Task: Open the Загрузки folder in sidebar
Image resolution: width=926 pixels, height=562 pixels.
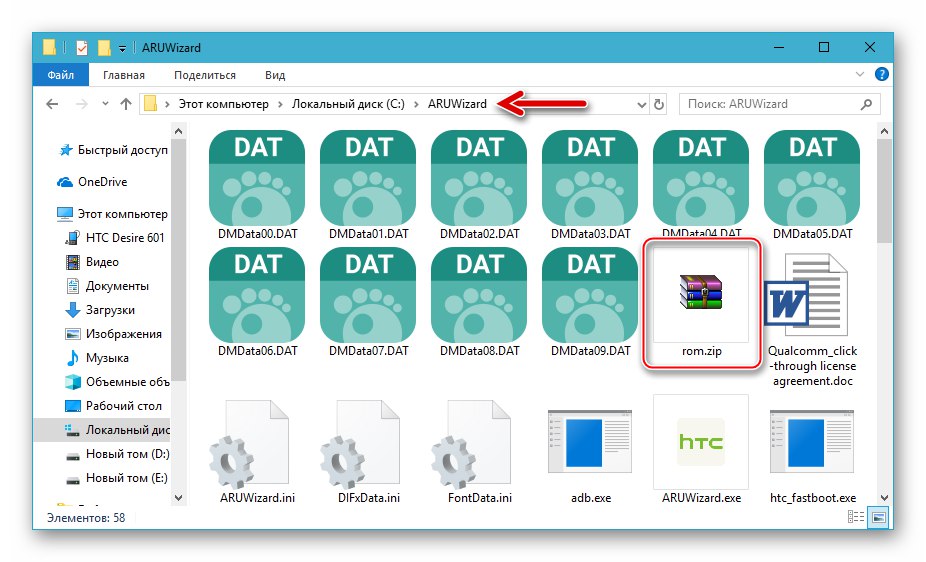Action: pyautogui.click(x=100, y=310)
